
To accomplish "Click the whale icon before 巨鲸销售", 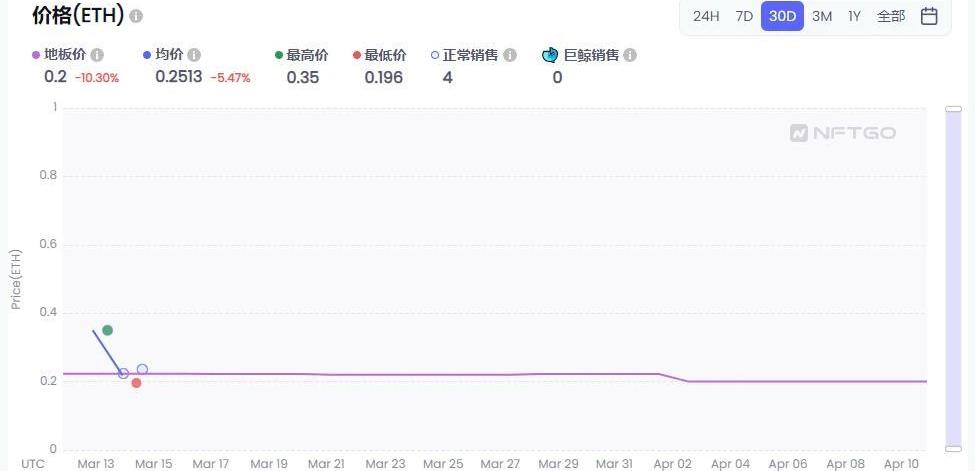I will coord(549,55).
